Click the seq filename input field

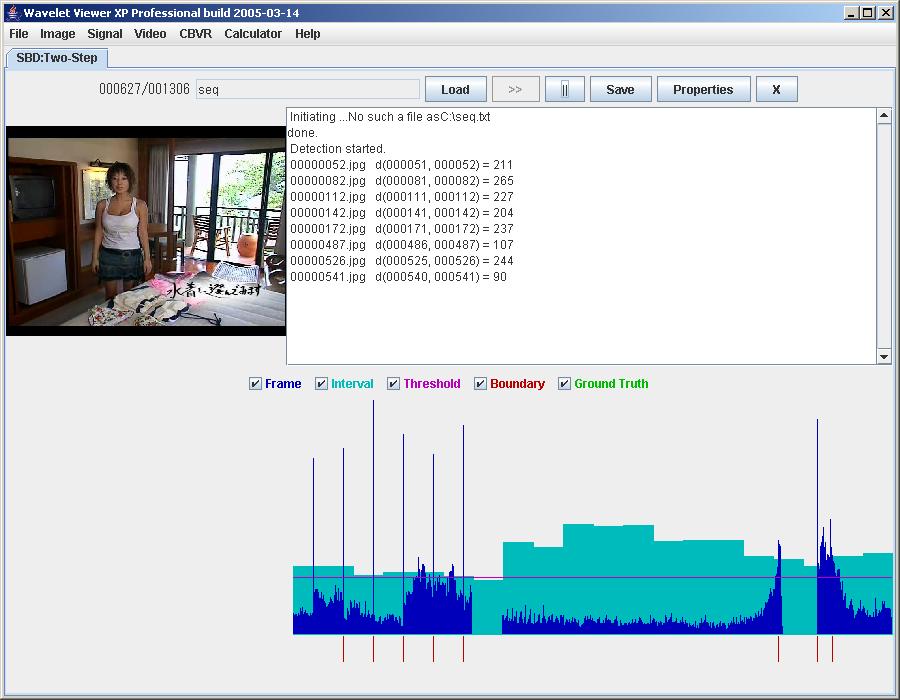coord(307,89)
